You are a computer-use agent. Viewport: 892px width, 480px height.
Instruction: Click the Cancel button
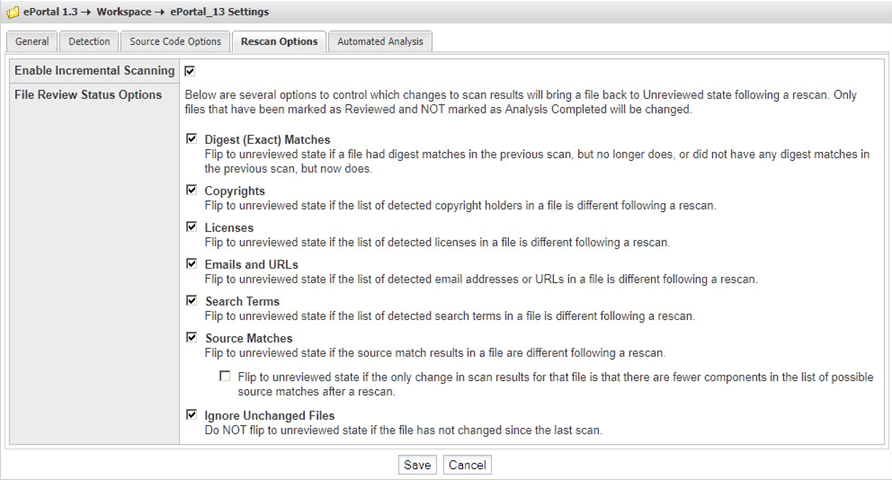pos(467,465)
